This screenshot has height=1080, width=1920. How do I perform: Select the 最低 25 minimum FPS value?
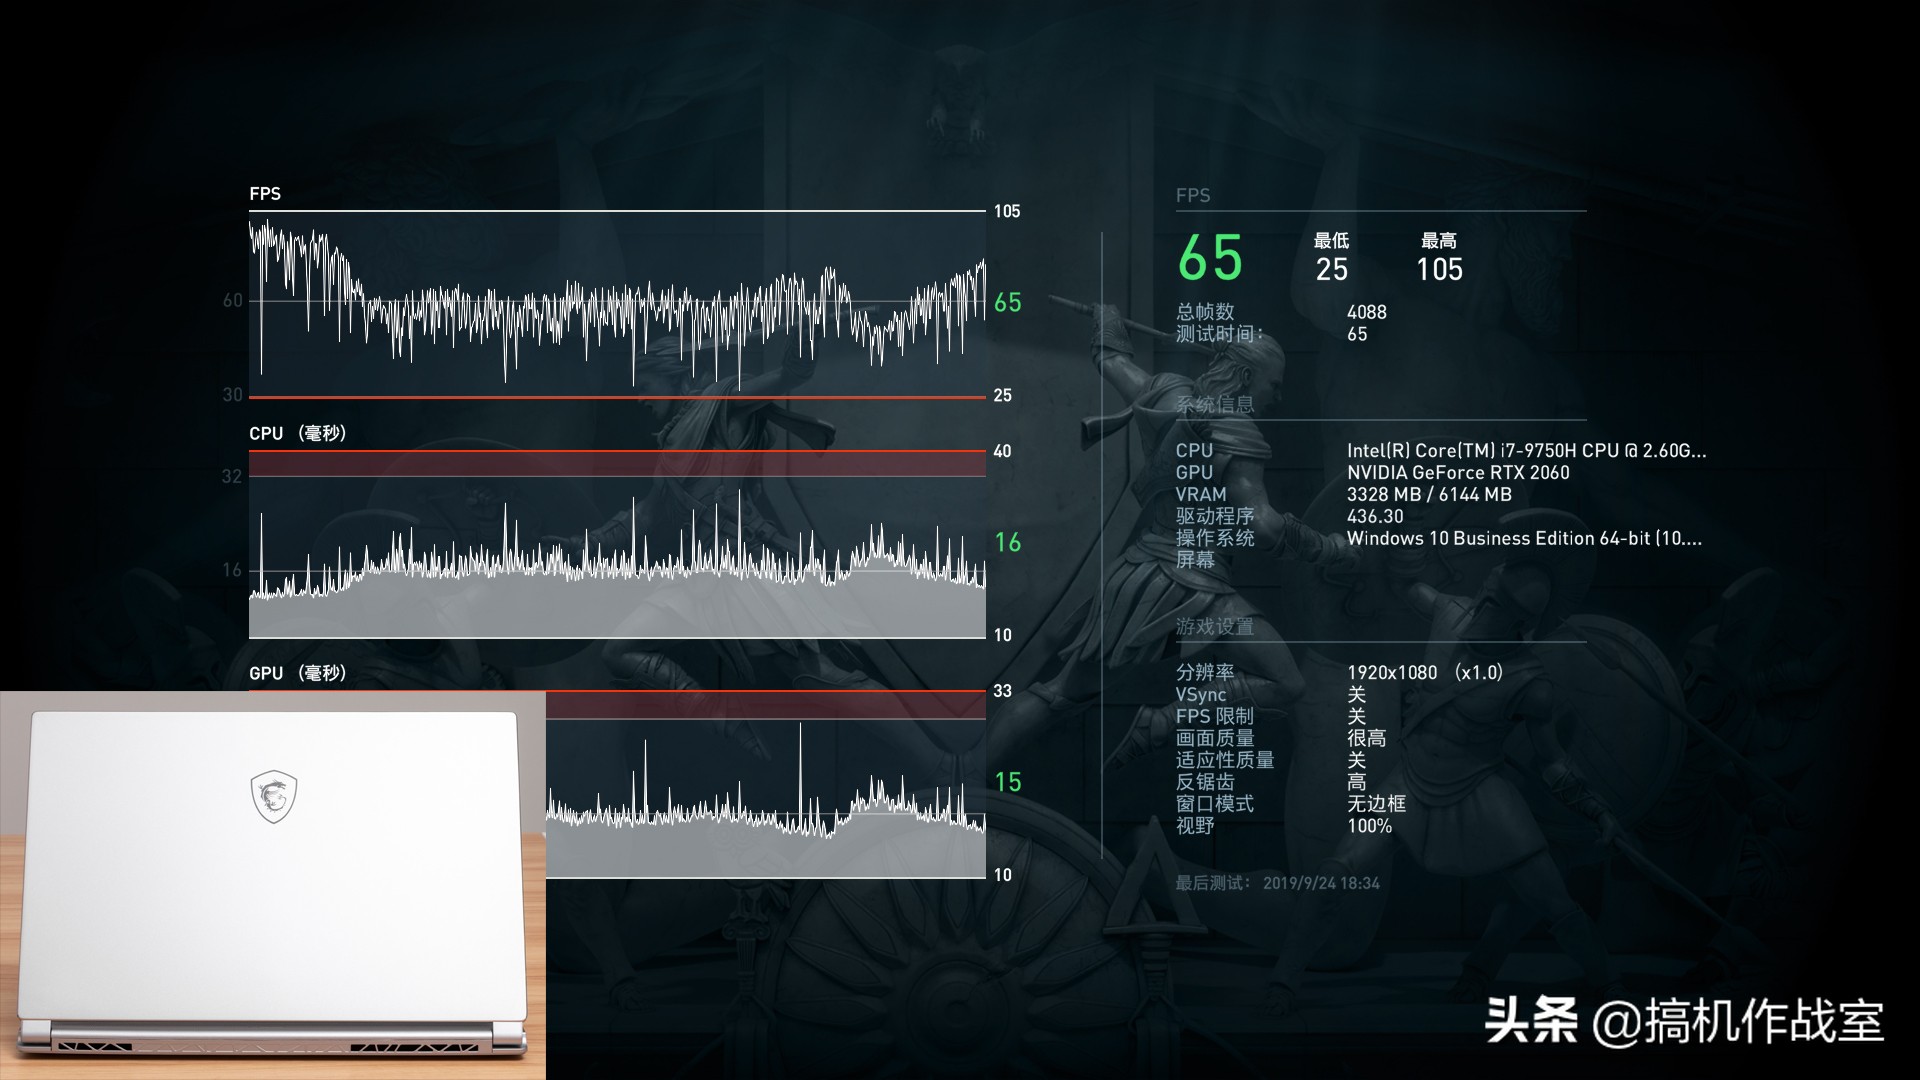(1331, 269)
